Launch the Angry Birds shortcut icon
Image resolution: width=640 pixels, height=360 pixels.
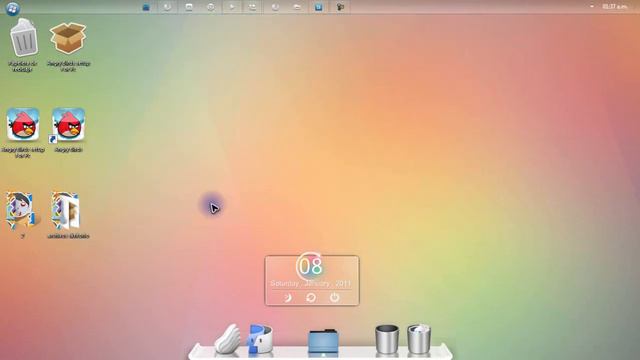(68, 124)
